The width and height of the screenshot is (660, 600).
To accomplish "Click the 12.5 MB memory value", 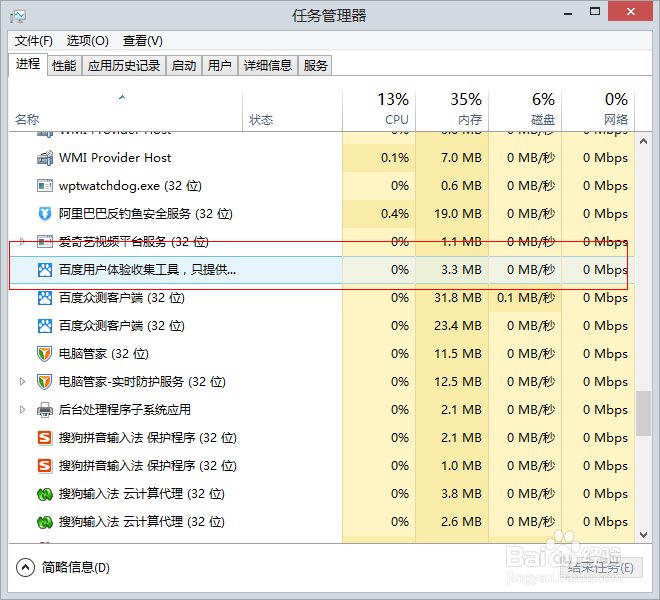I will tap(458, 382).
